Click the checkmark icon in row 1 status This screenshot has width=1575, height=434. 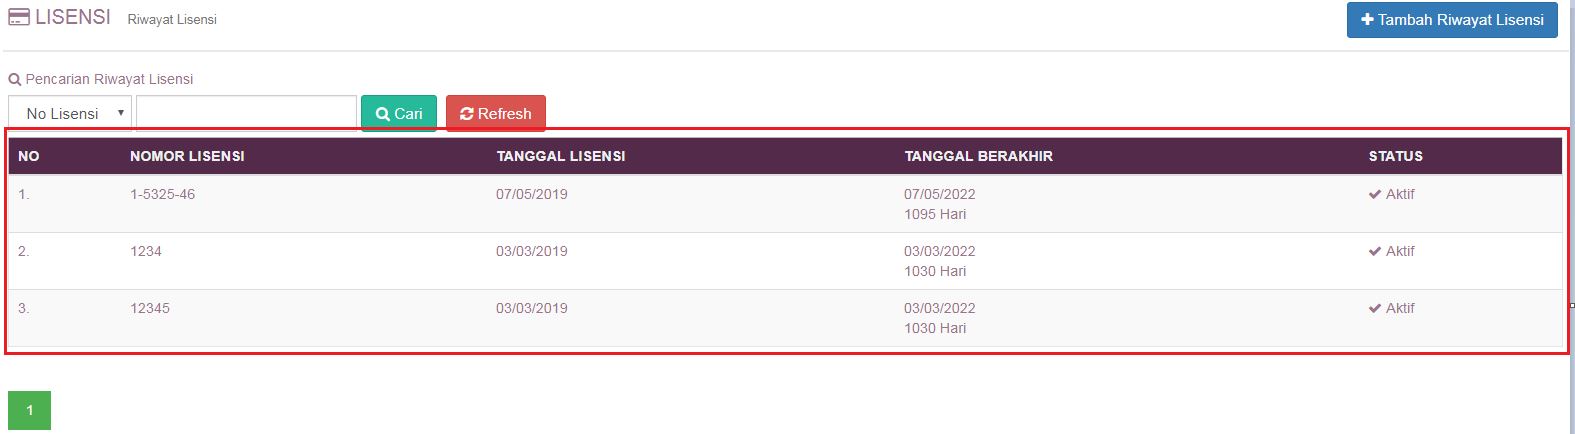pos(1375,195)
